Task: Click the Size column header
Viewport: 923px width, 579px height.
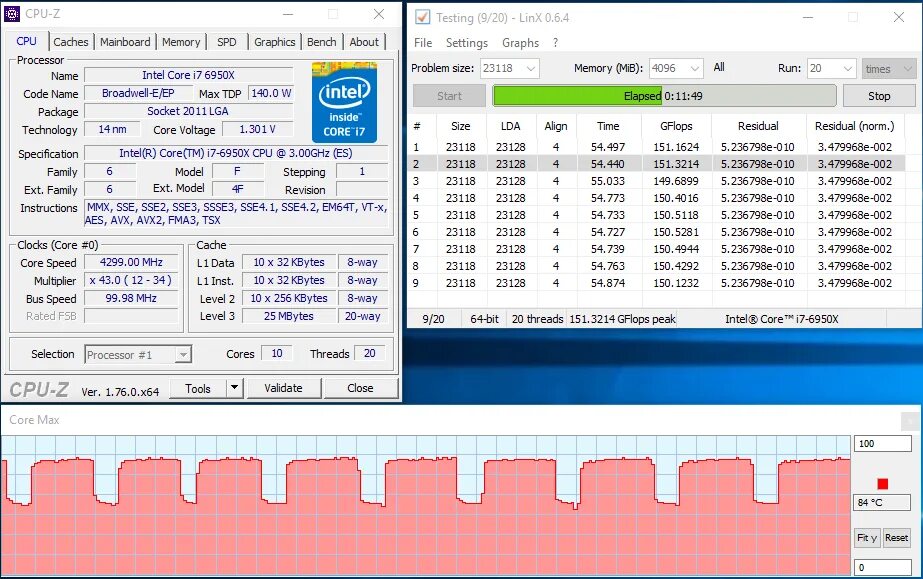Action: click(x=460, y=126)
